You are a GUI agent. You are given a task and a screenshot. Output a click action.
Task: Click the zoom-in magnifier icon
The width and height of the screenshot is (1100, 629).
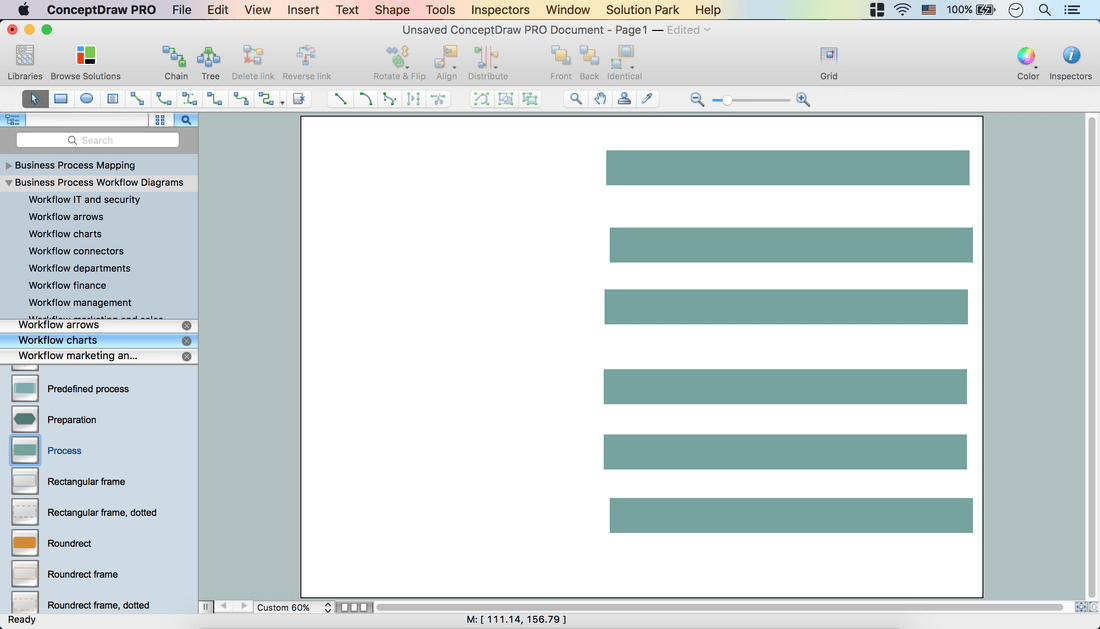(x=803, y=100)
